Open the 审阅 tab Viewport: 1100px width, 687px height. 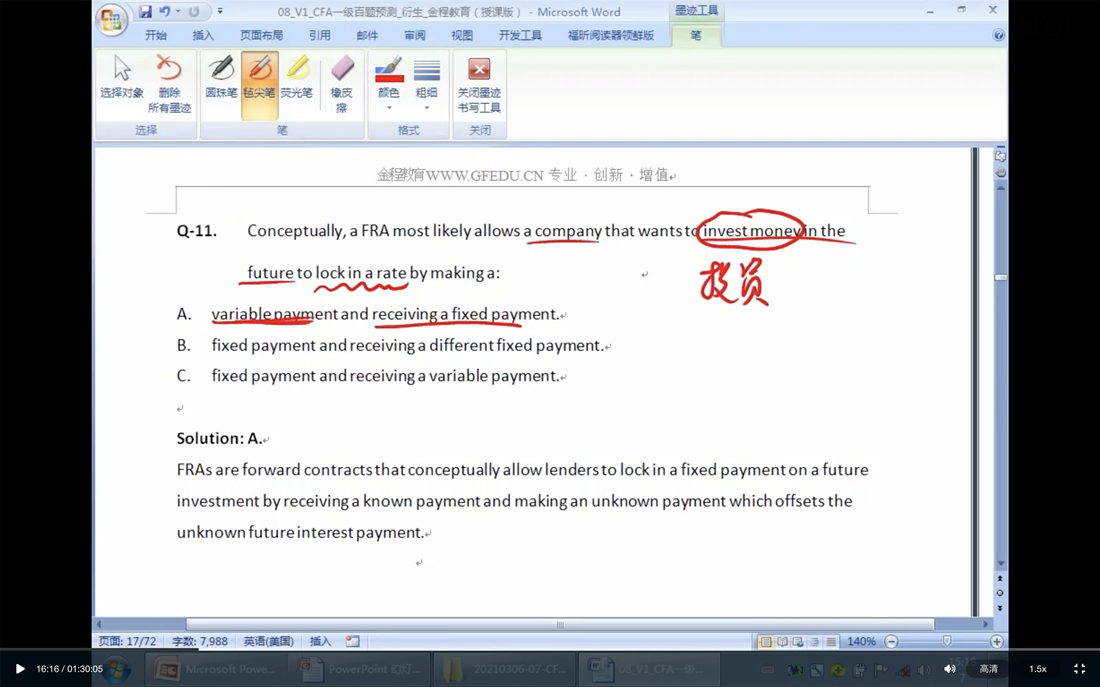415,35
